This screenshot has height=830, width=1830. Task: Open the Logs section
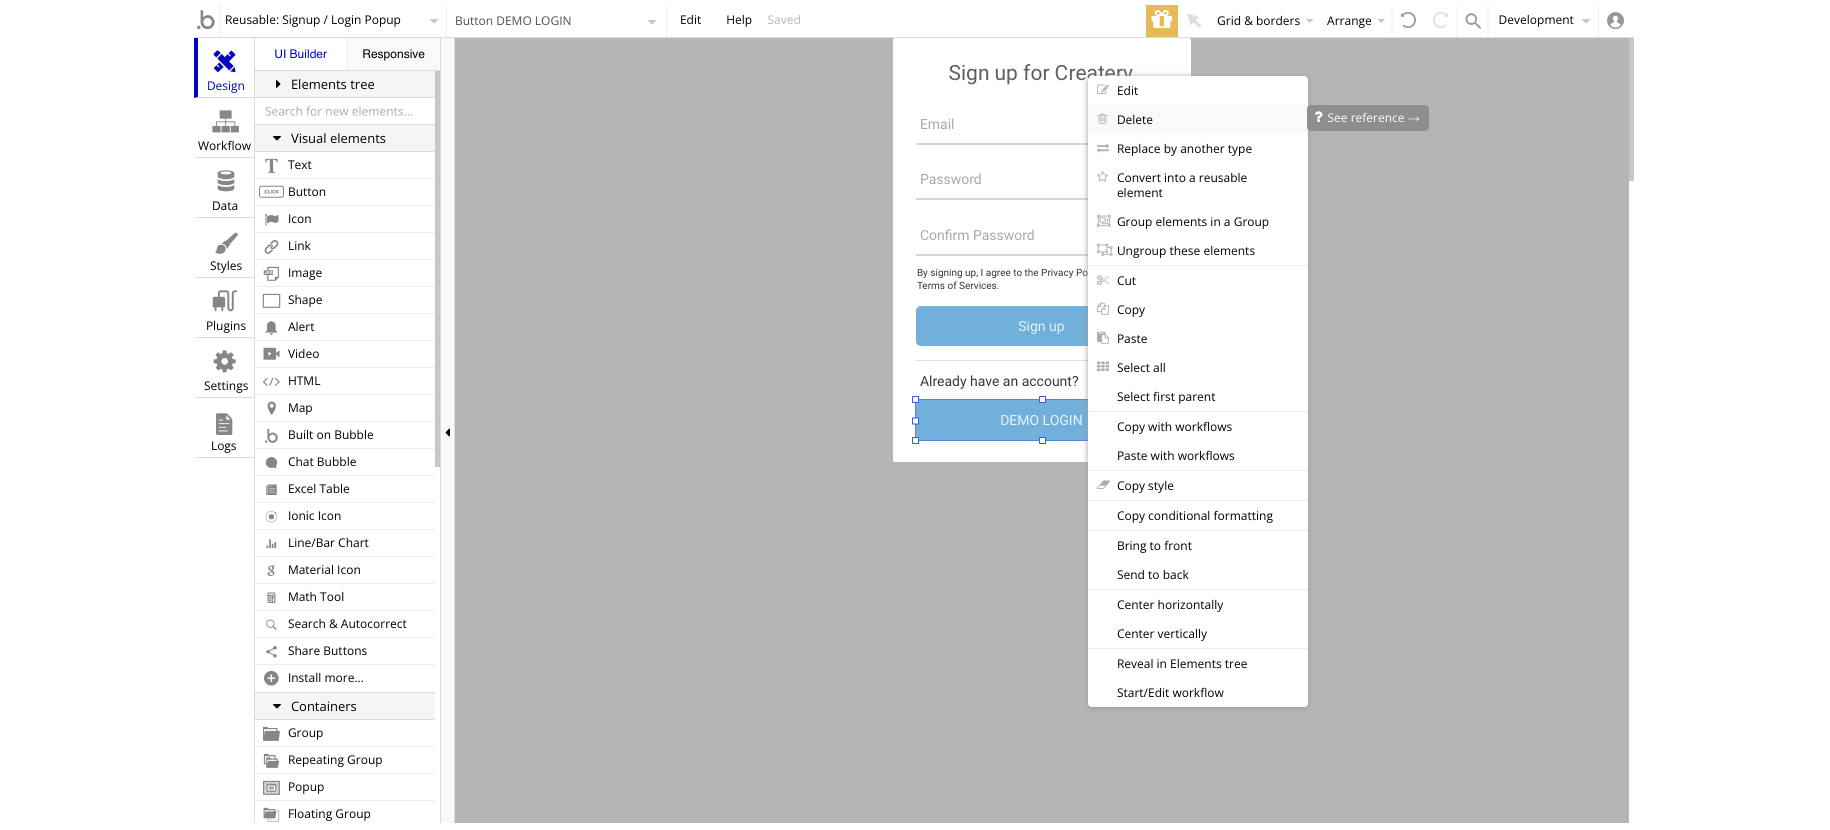224,424
